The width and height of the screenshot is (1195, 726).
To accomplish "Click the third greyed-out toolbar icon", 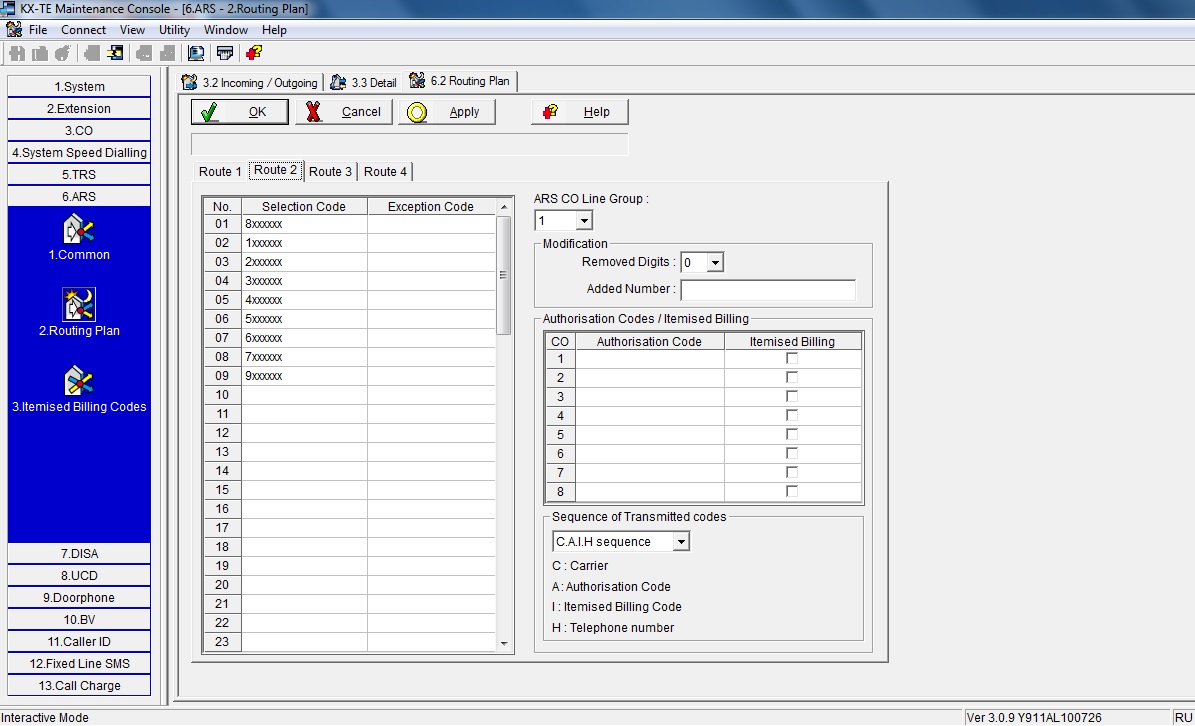I will click(x=62, y=53).
